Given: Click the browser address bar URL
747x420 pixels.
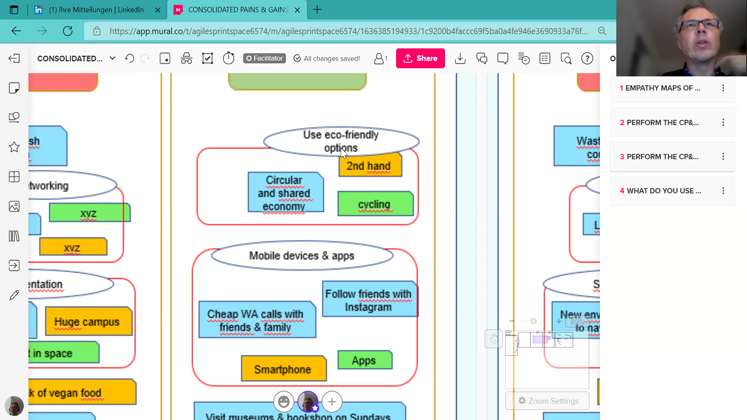Looking at the screenshot, I should [350, 31].
